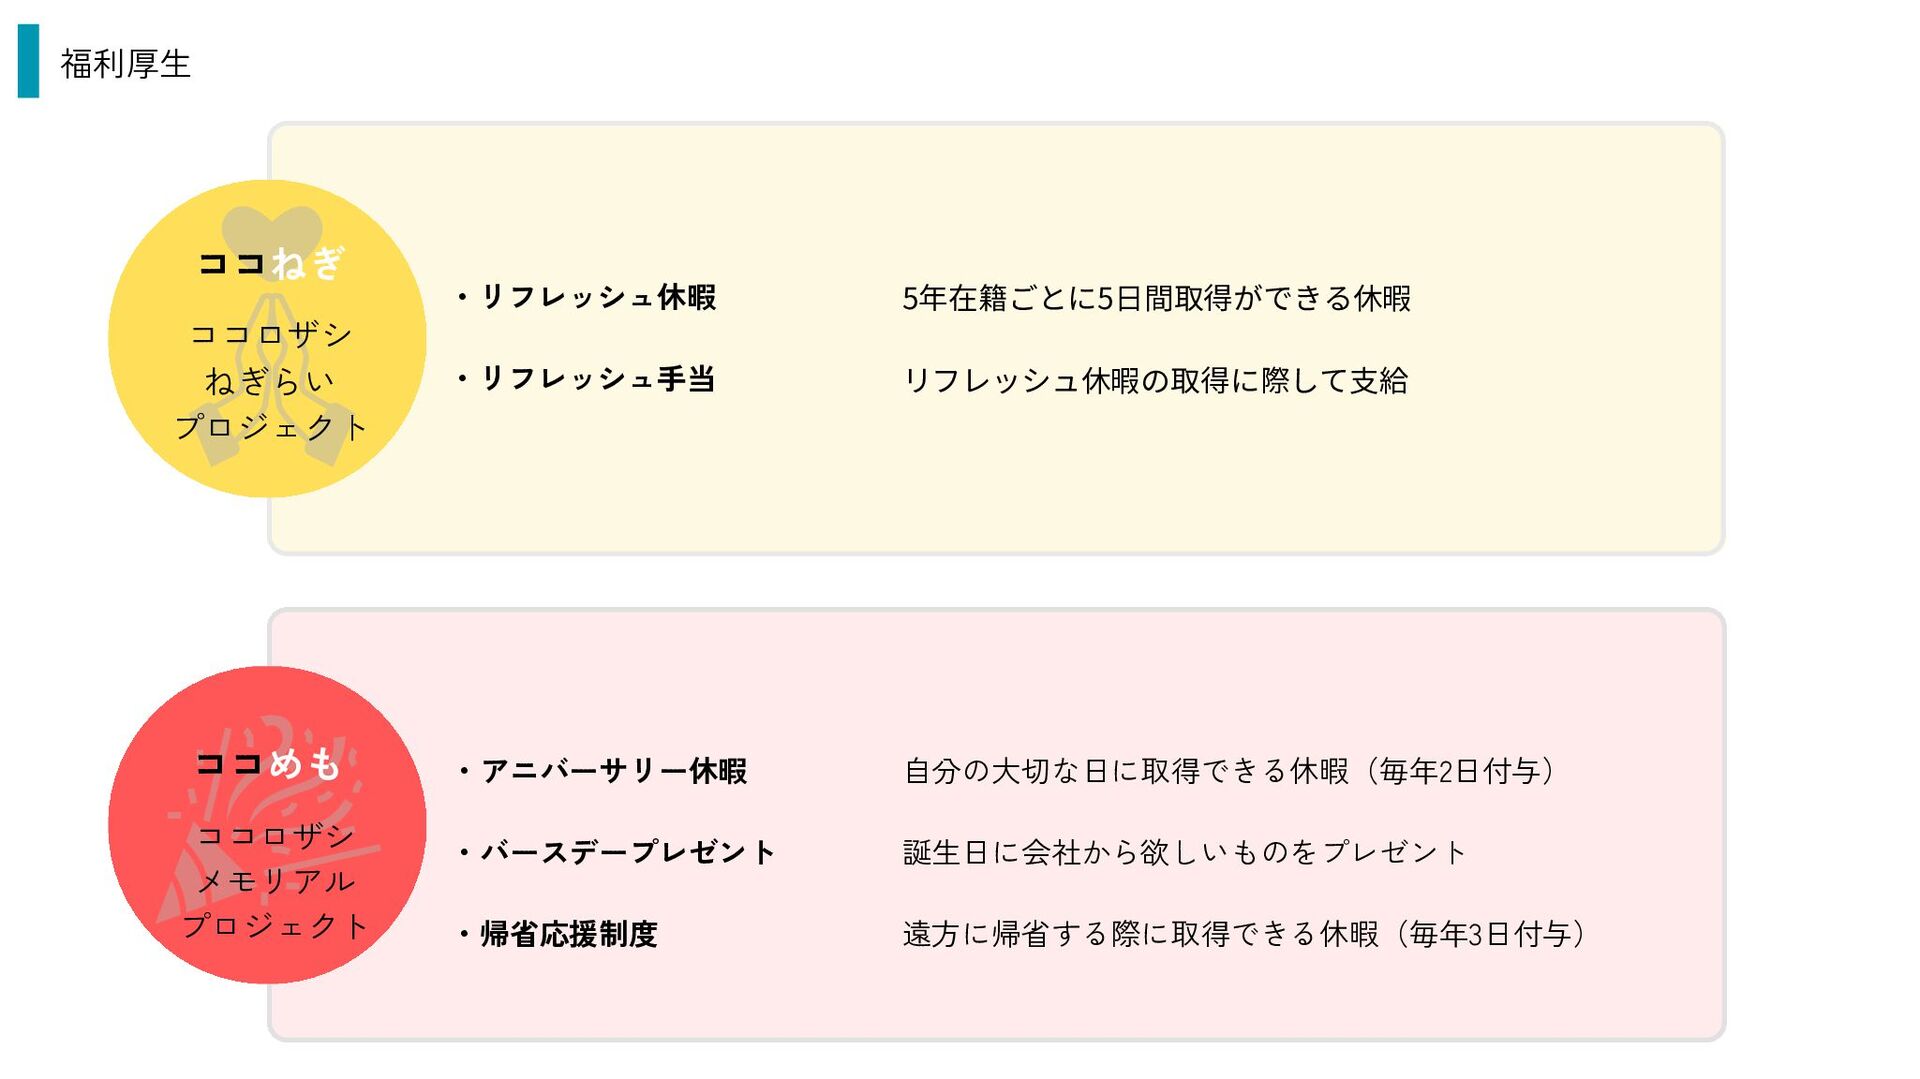Select the 5年在籍ごとに5日間取得 description text
The height and width of the screenshot is (1079, 1920).
pyautogui.click(x=1156, y=298)
